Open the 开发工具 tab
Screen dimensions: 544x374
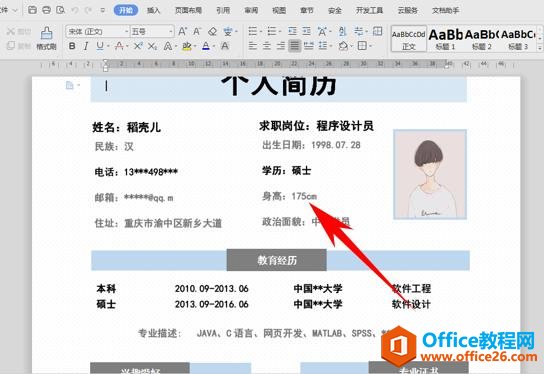tap(369, 10)
